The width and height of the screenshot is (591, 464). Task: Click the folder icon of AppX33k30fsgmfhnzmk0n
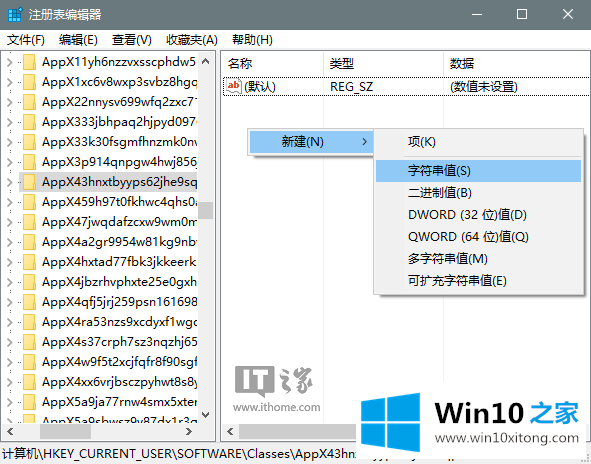[x=29, y=142]
